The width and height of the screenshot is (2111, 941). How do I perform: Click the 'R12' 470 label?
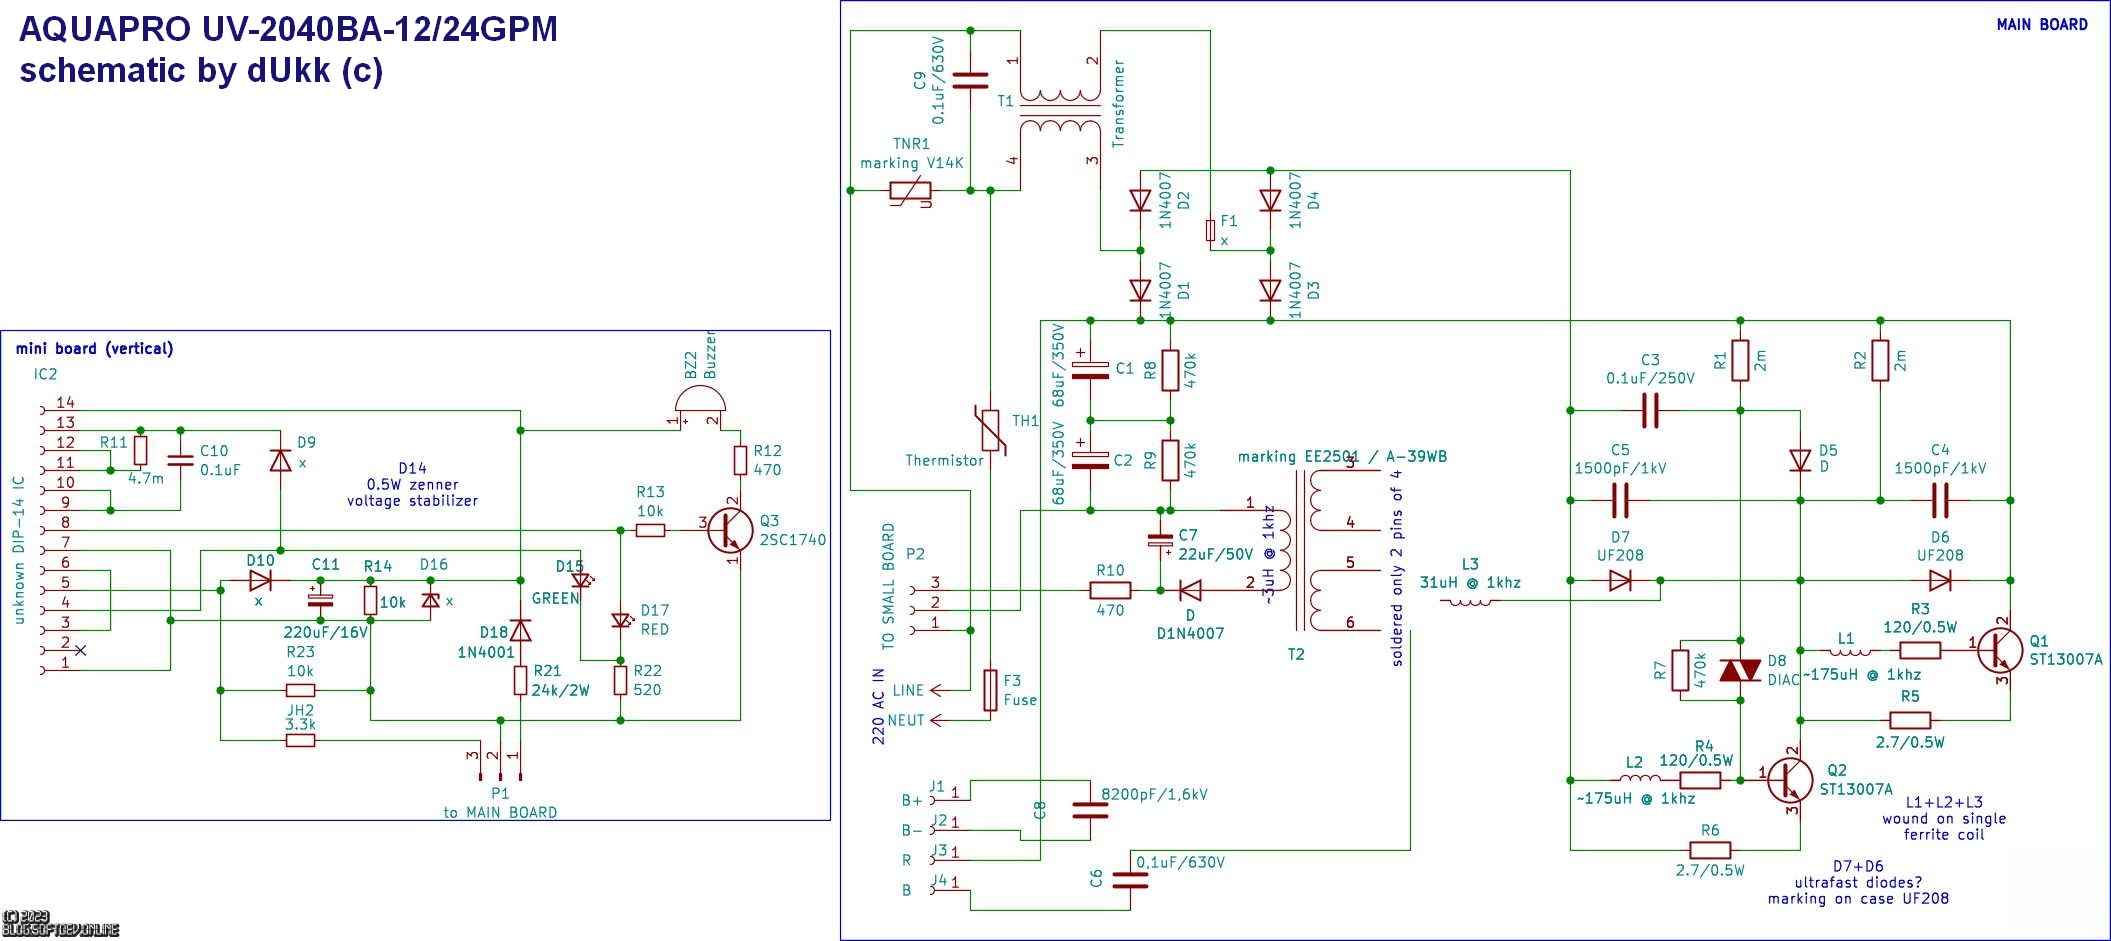click(768, 451)
